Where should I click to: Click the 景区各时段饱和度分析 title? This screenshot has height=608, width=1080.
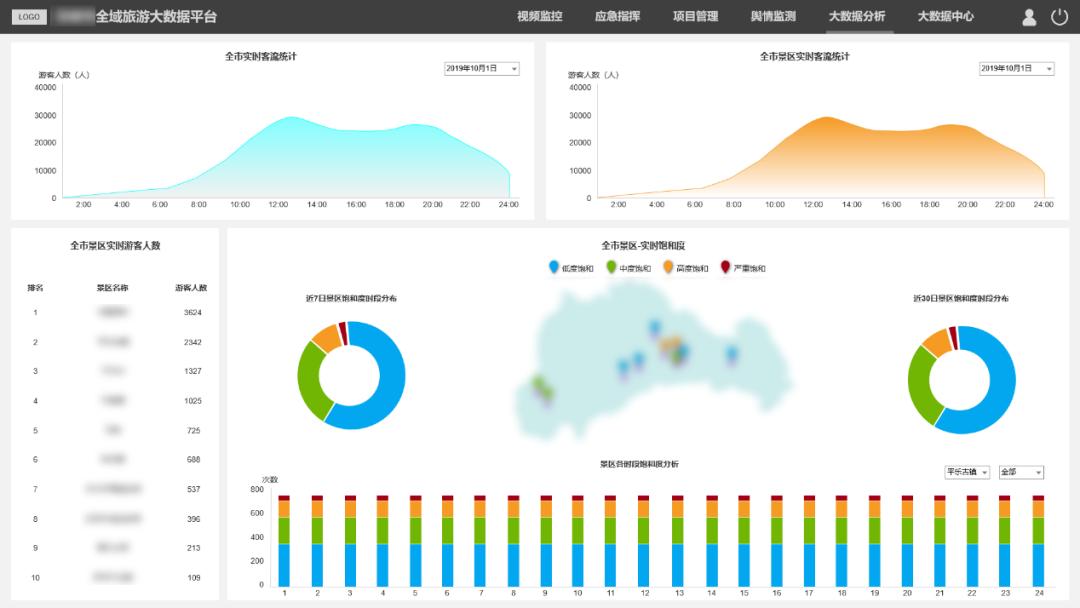pyautogui.click(x=639, y=464)
